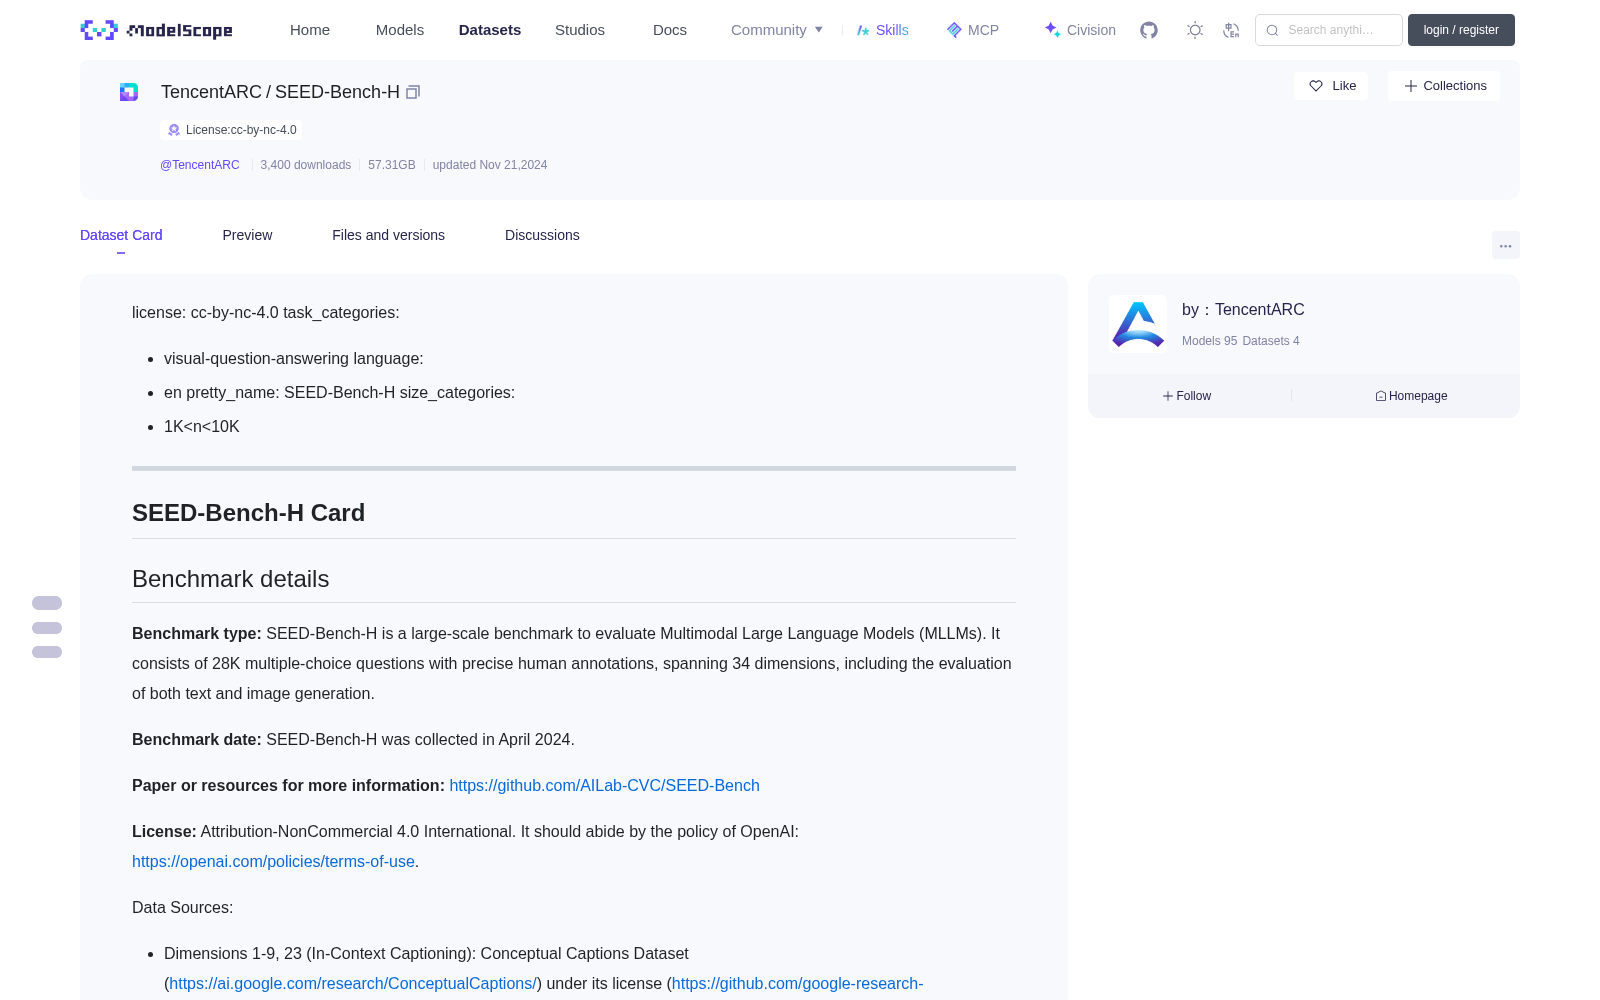The image size is (1600, 1000).
Task: Click the License:cc-by-nc-4.0 tag
Action: pos(232,130)
